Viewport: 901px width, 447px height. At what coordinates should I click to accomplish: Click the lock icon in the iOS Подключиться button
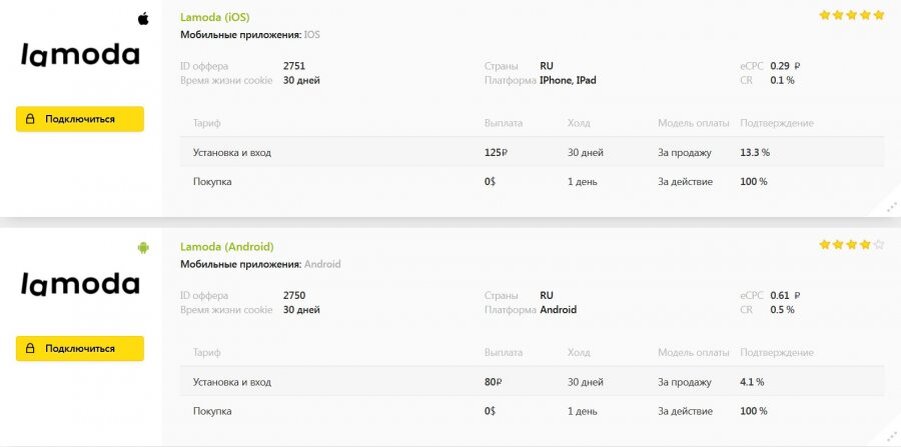(31, 119)
